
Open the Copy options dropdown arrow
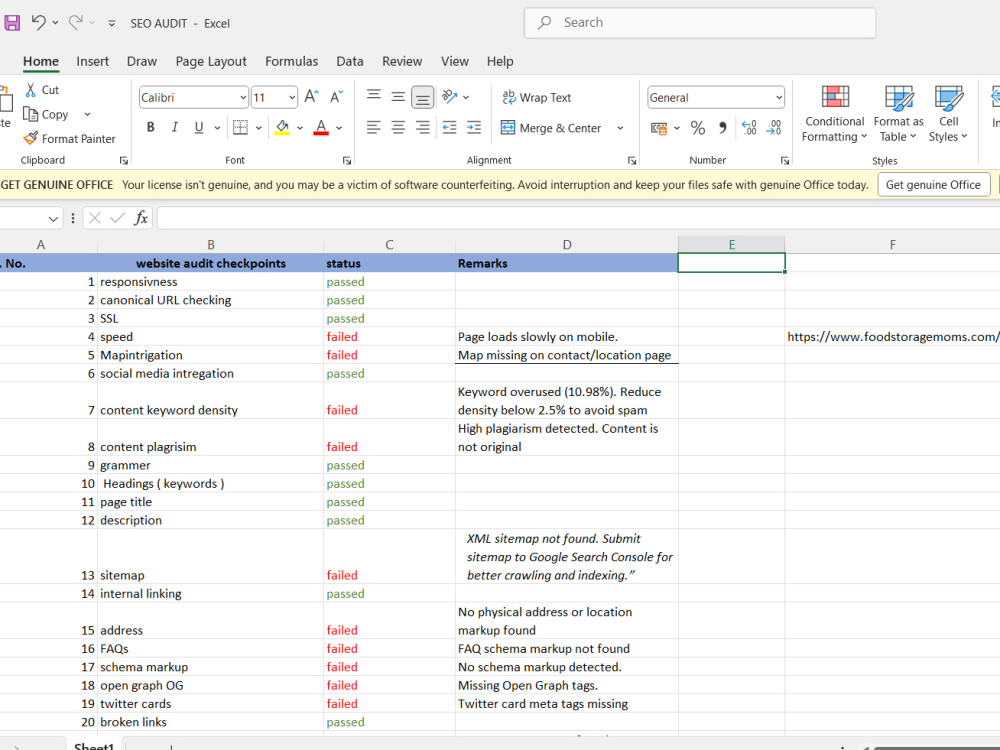pos(87,114)
